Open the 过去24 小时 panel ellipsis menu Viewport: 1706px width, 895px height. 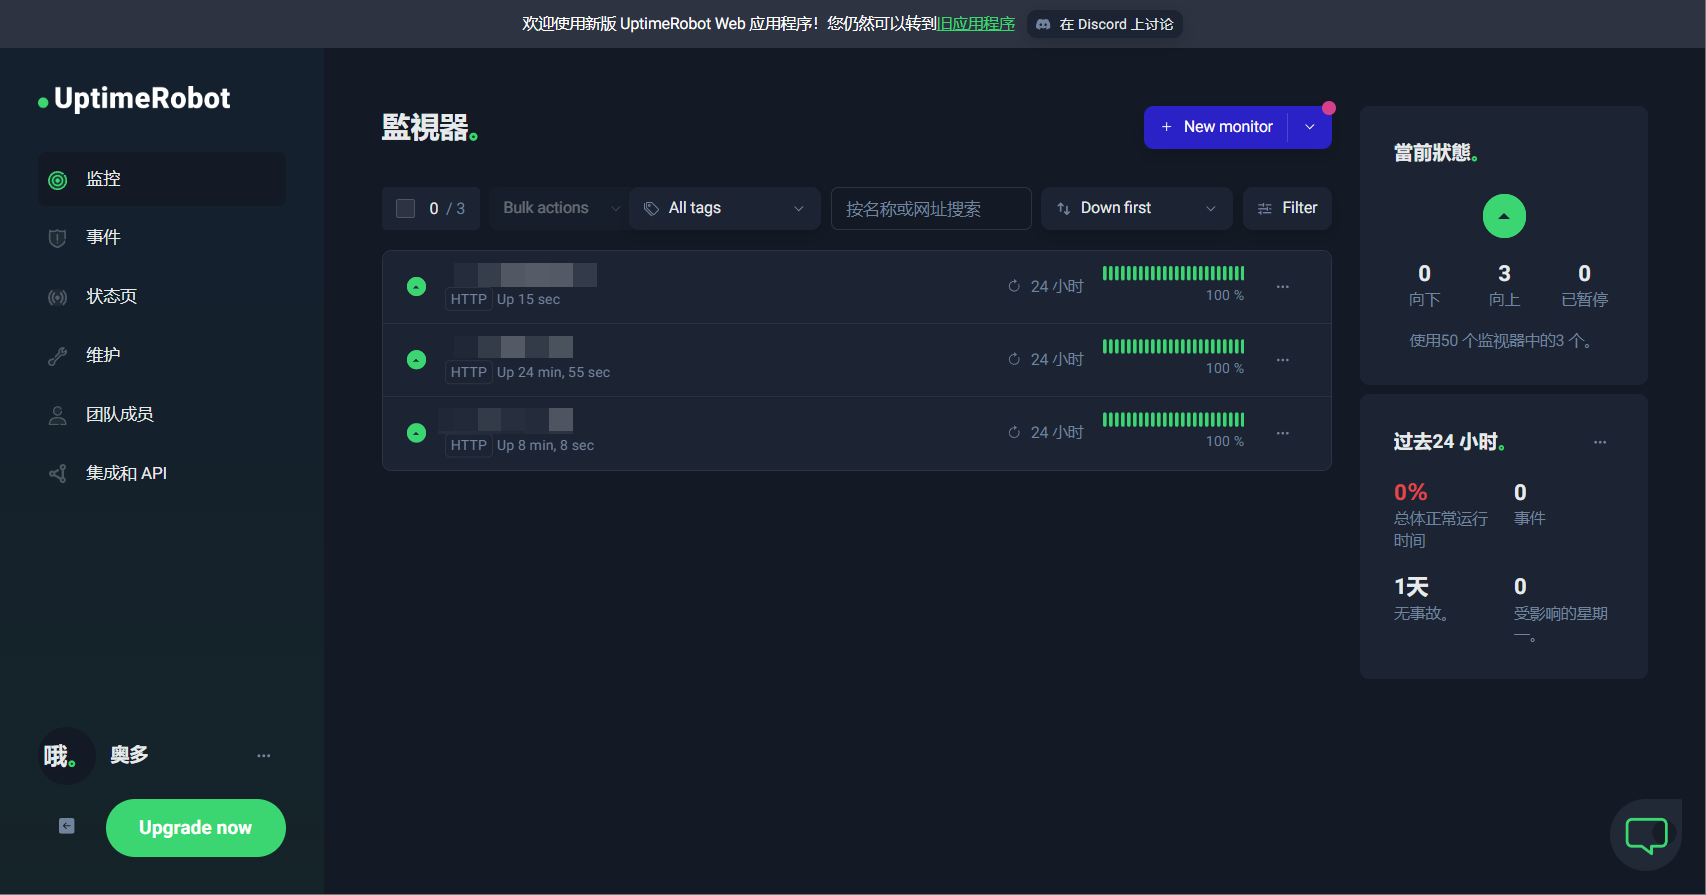pyautogui.click(x=1600, y=442)
